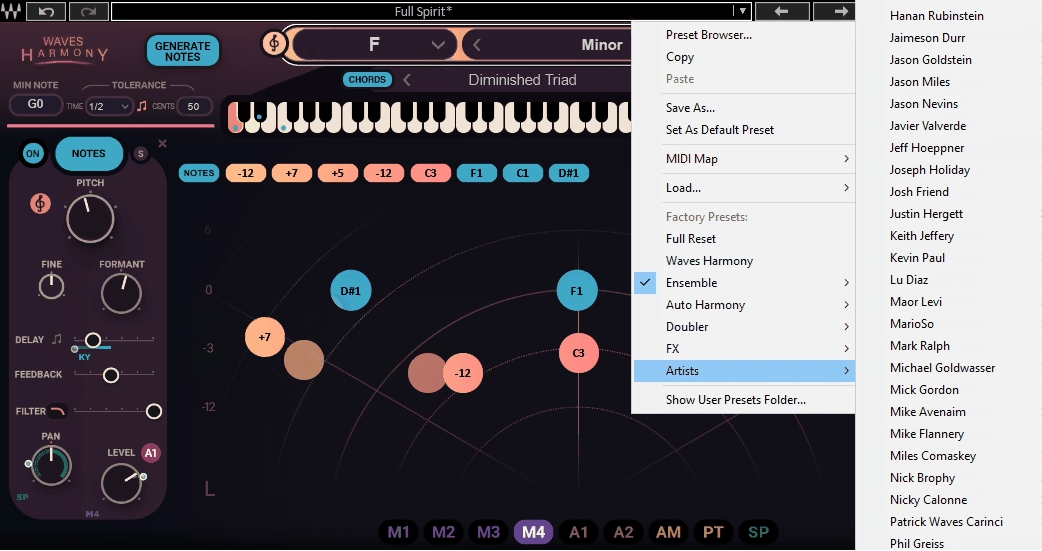Select the +7 voice bubble
Viewport: 1042px width, 551px height.
tap(264, 337)
